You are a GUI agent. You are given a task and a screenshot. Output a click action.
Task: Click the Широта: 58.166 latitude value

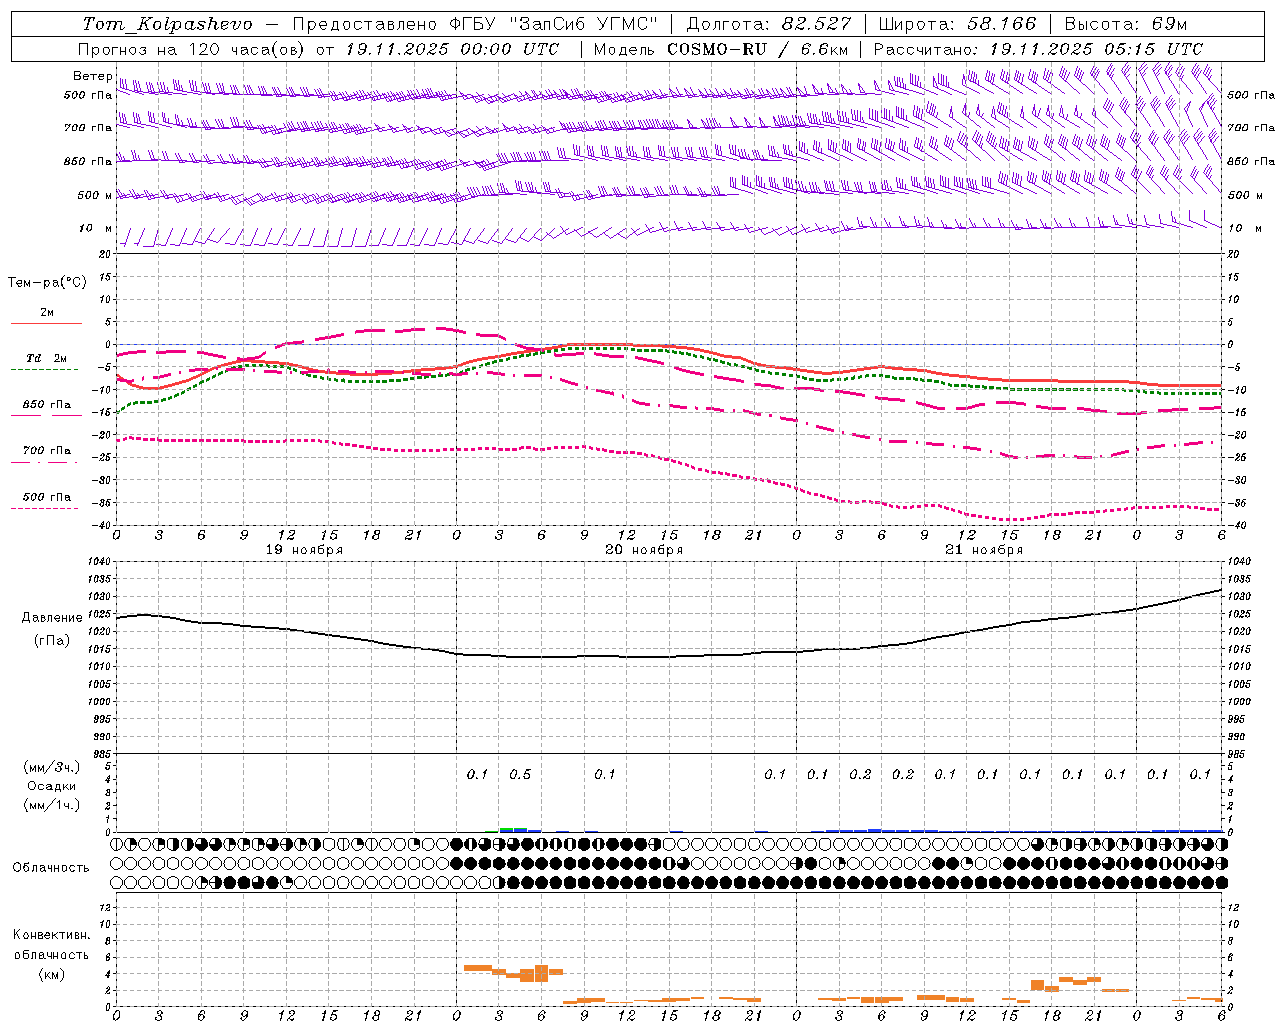[957, 24]
